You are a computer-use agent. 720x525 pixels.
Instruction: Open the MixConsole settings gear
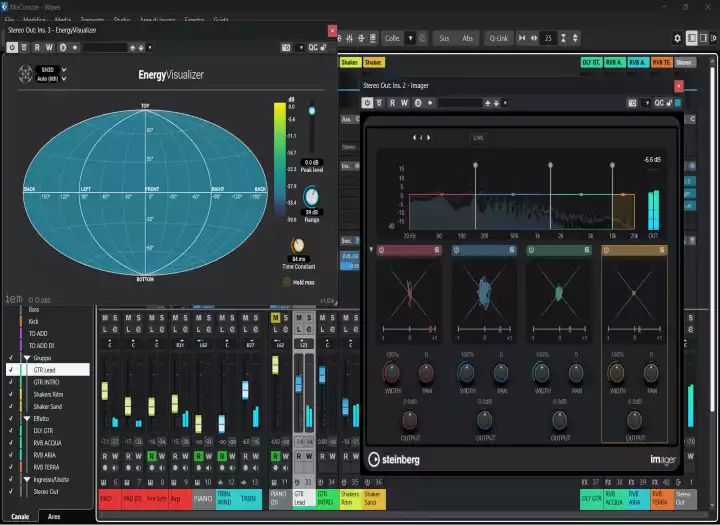click(x=677, y=38)
